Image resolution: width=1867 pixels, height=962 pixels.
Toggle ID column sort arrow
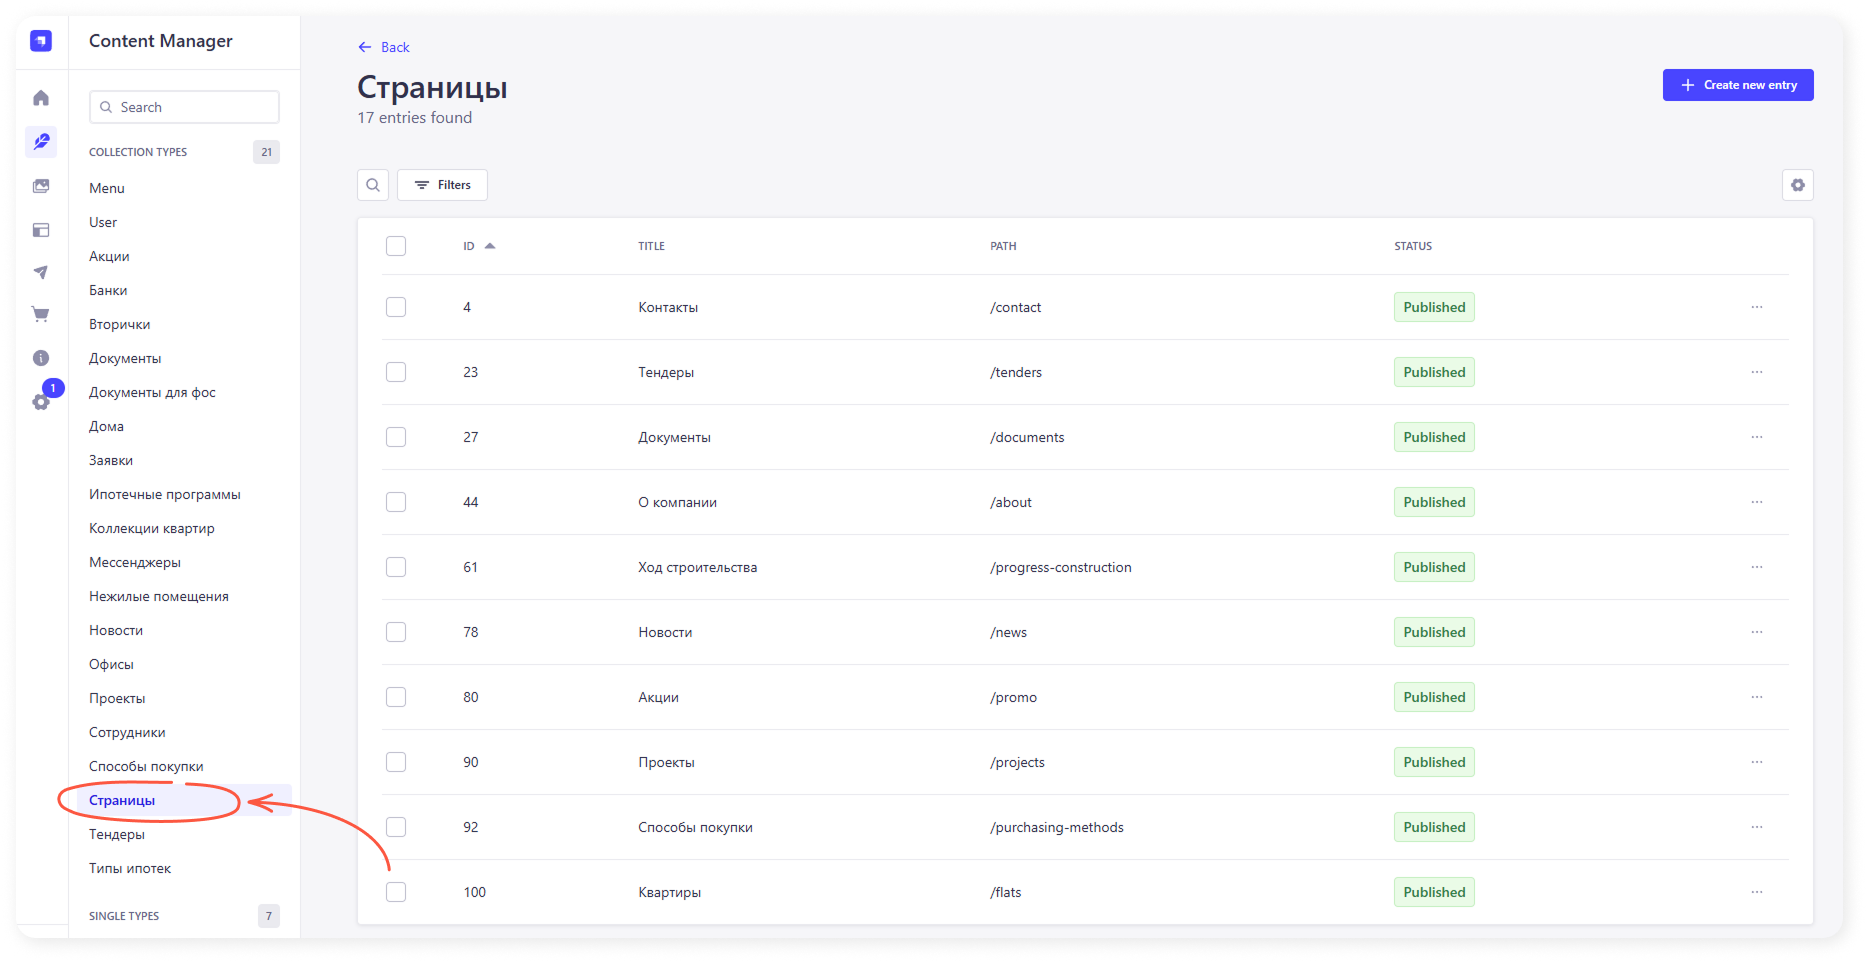(x=490, y=246)
